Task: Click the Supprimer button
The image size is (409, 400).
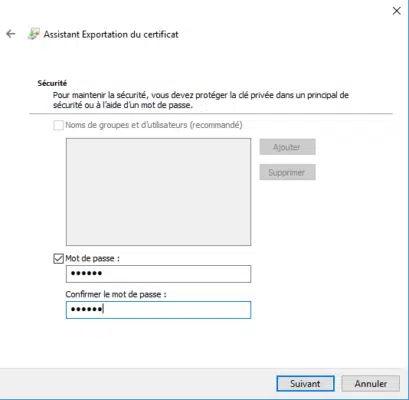Action: pyautogui.click(x=287, y=172)
